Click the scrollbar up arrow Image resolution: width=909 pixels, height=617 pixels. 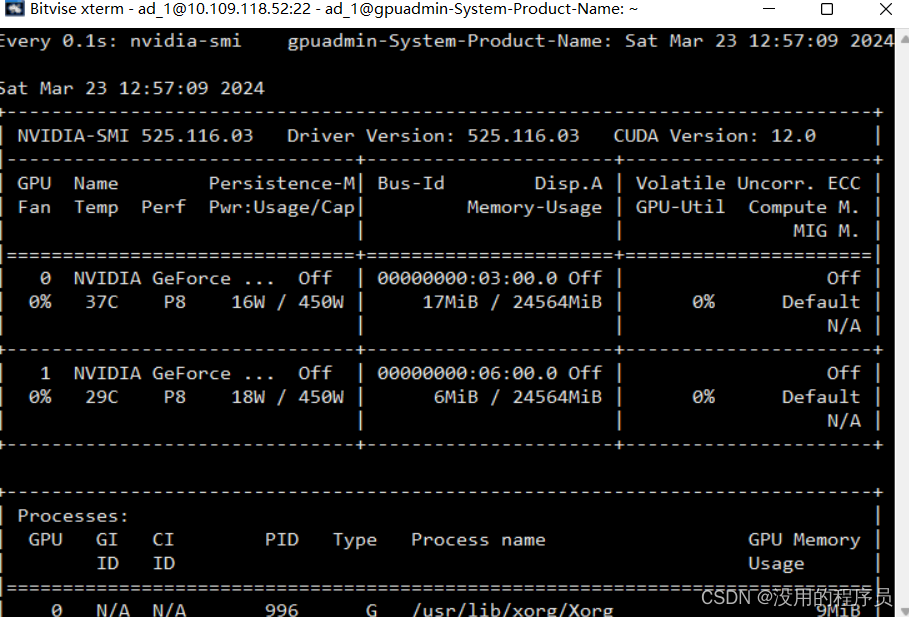coord(903,39)
